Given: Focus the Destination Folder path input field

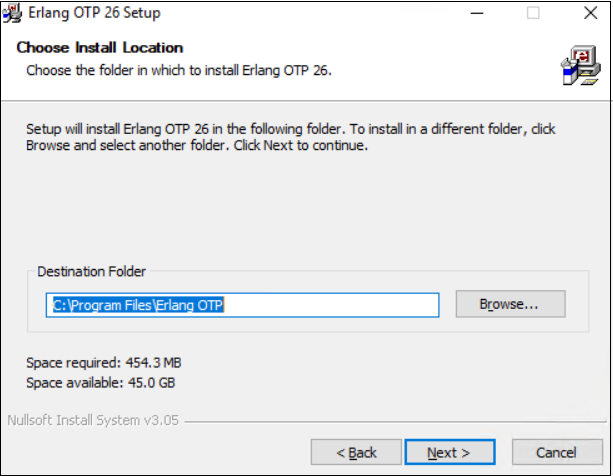Looking at the screenshot, I should [330, 305].
